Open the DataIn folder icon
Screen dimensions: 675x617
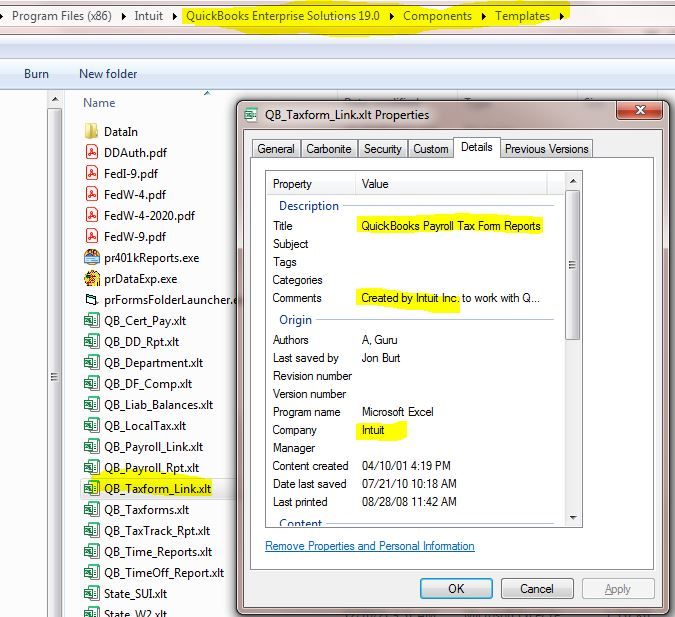click(x=91, y=131)
